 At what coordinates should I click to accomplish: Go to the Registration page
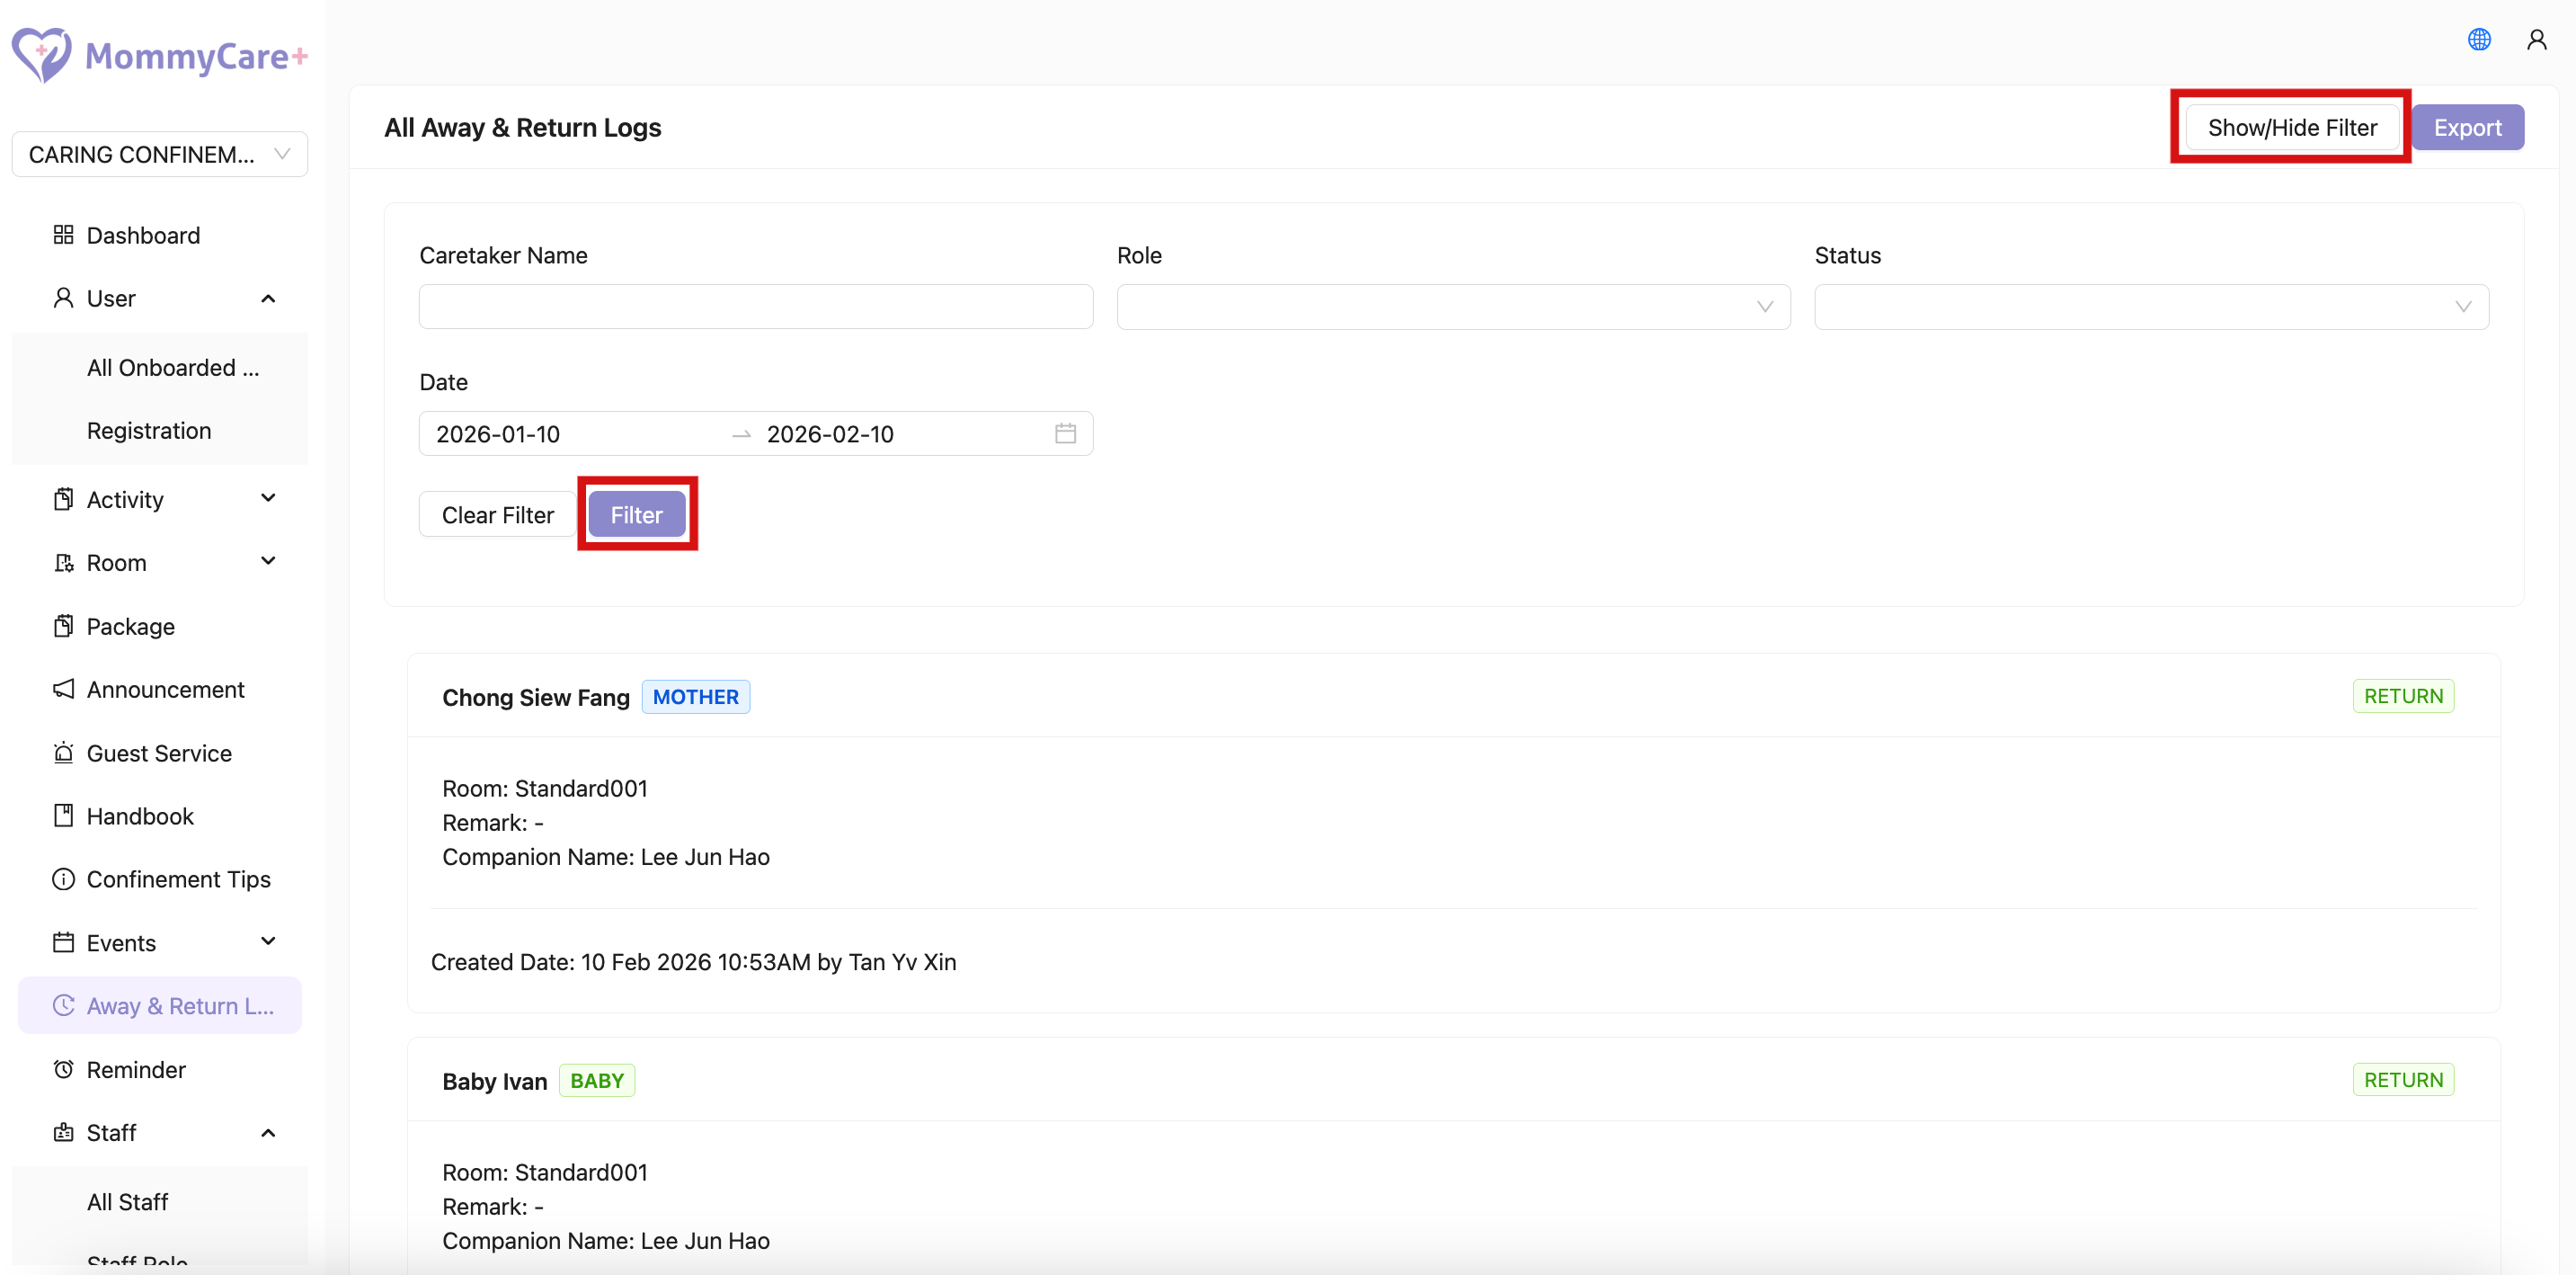(149, 430)
